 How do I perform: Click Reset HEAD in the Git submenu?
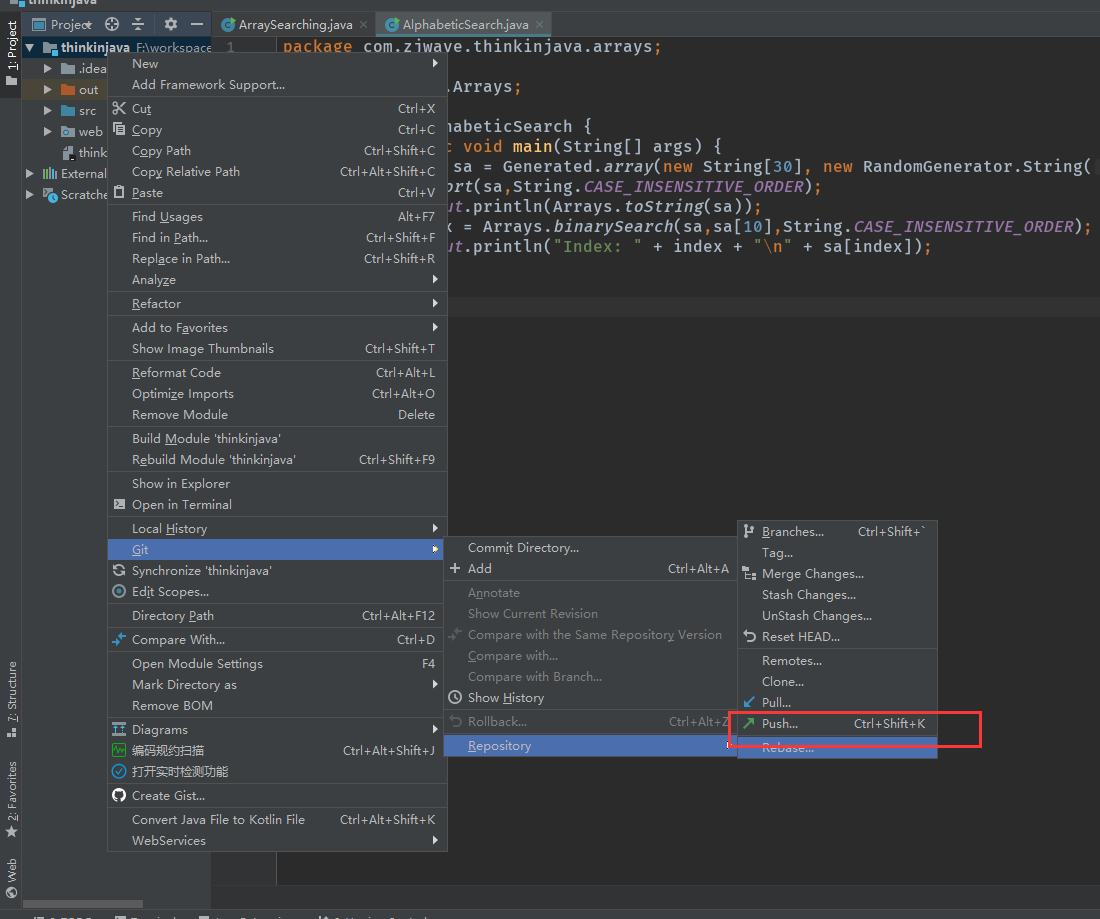point(800,637)
